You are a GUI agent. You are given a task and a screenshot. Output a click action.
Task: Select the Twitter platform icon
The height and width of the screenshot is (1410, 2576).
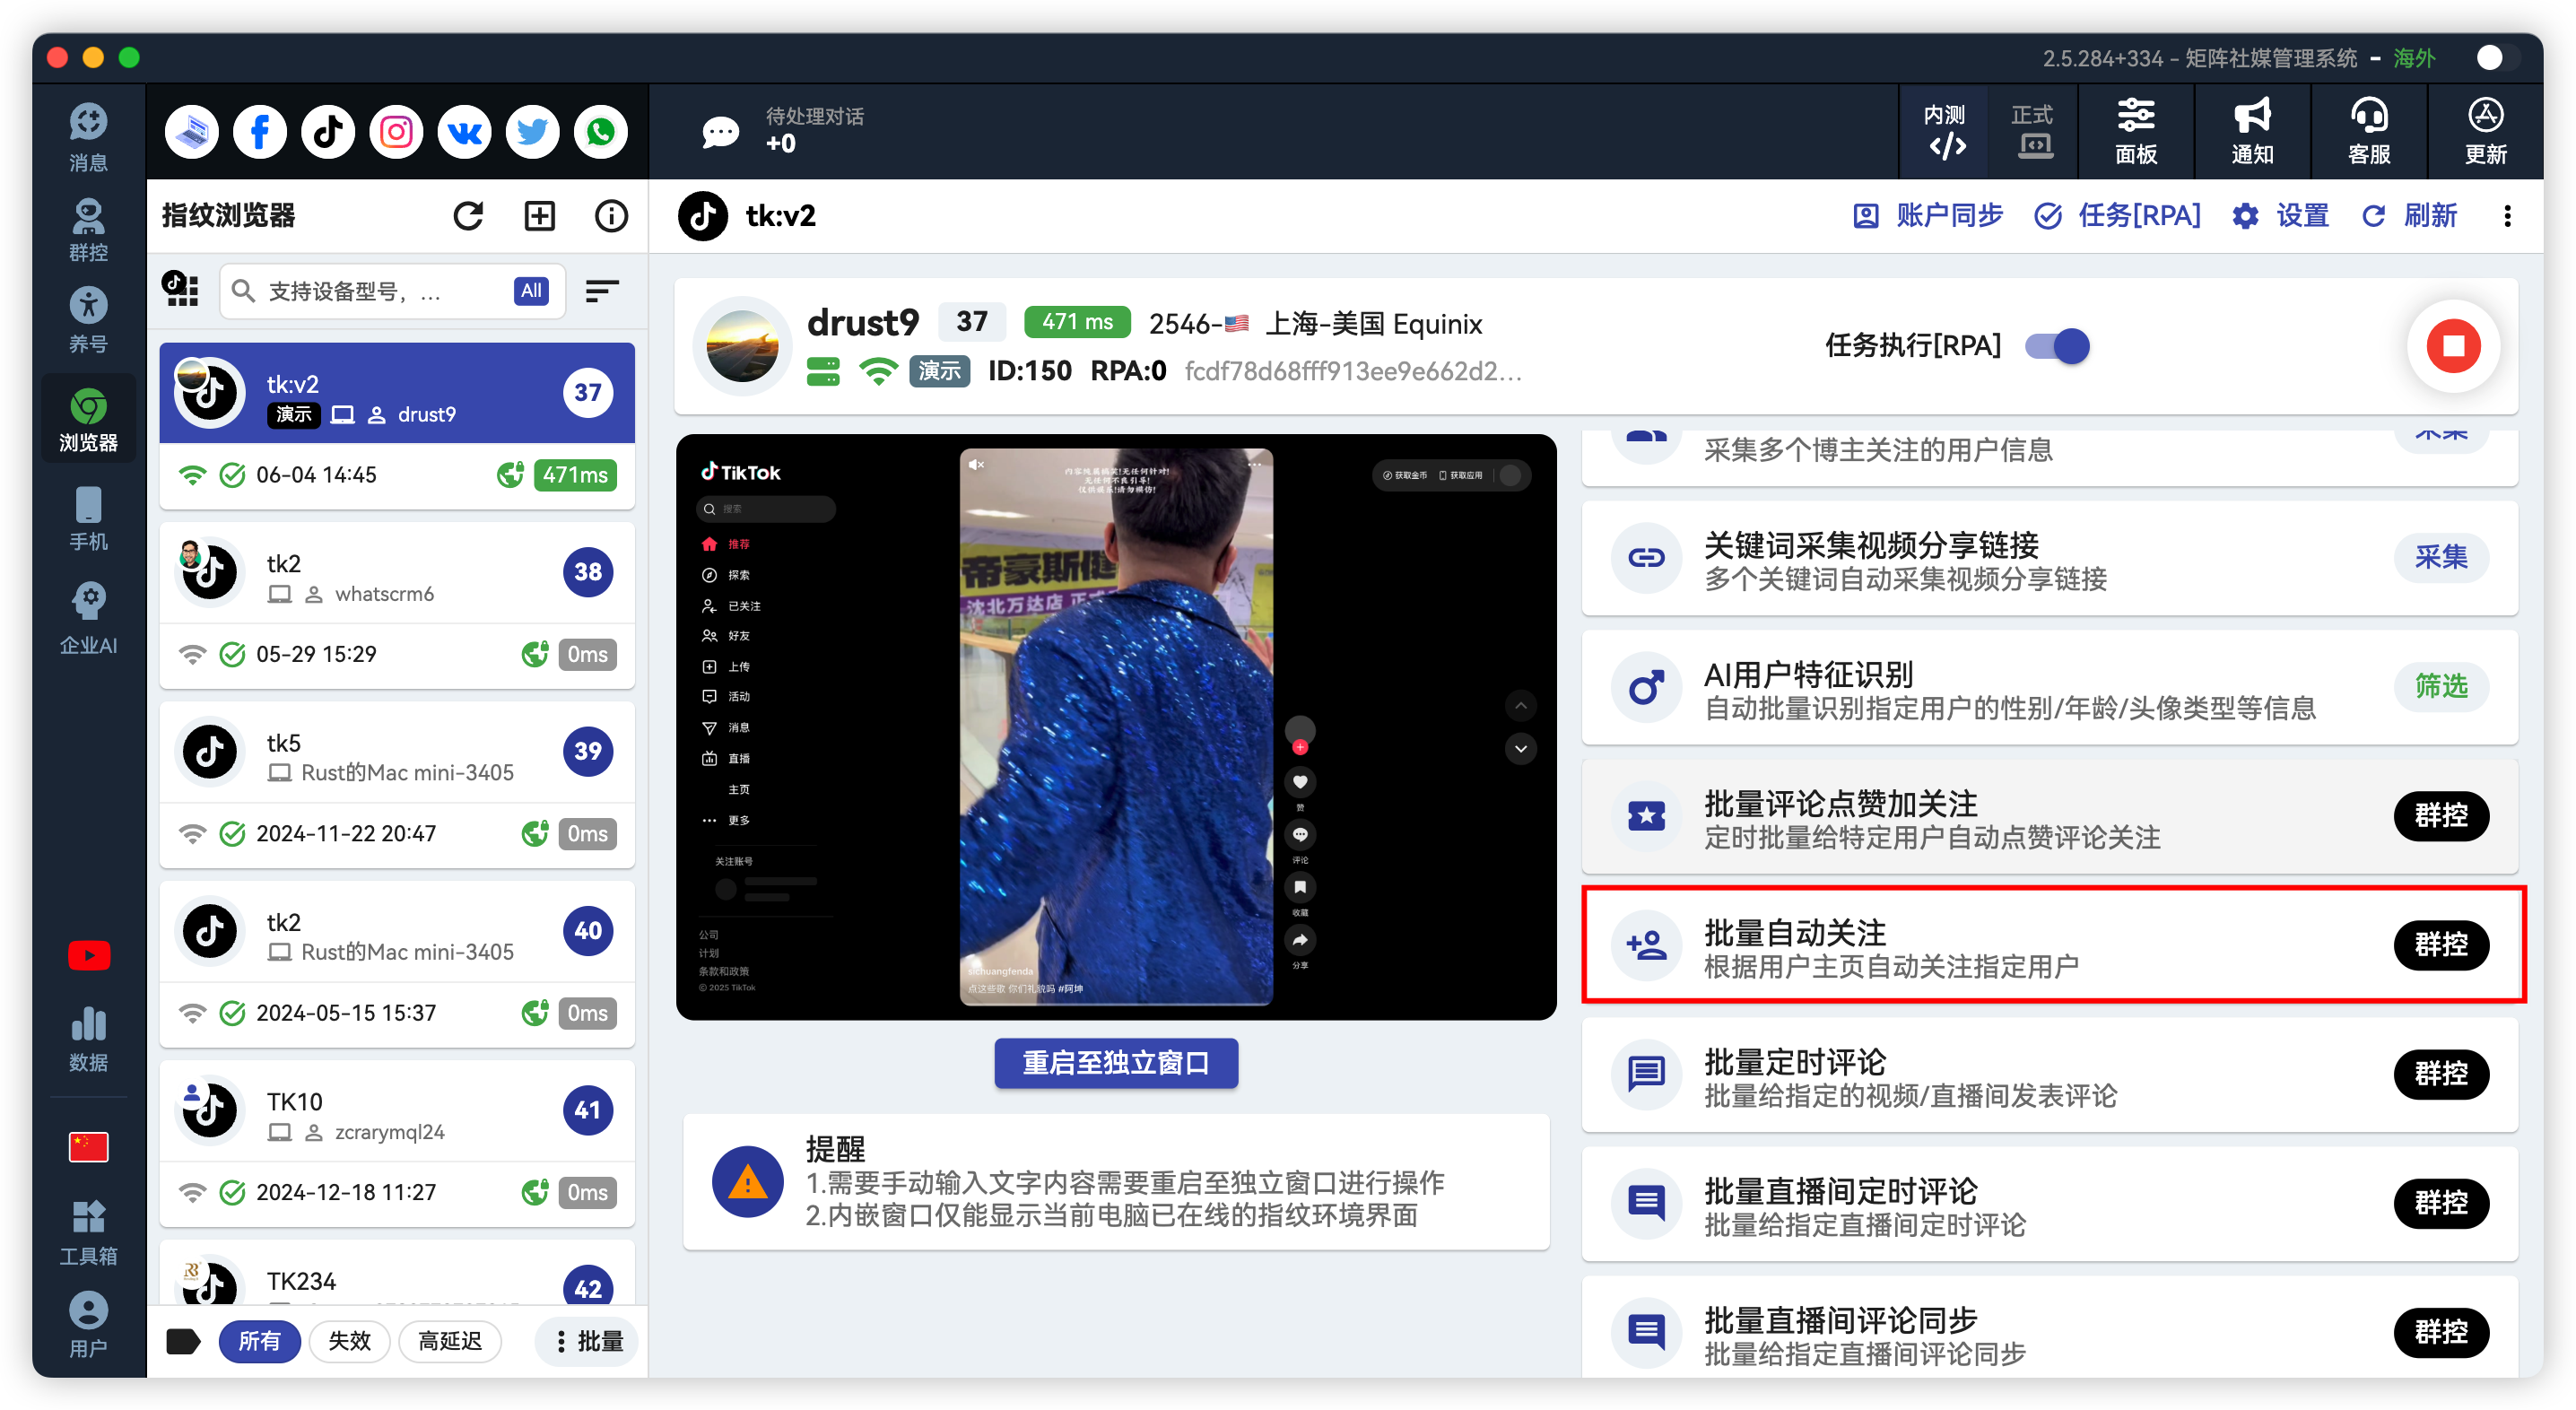532,131
